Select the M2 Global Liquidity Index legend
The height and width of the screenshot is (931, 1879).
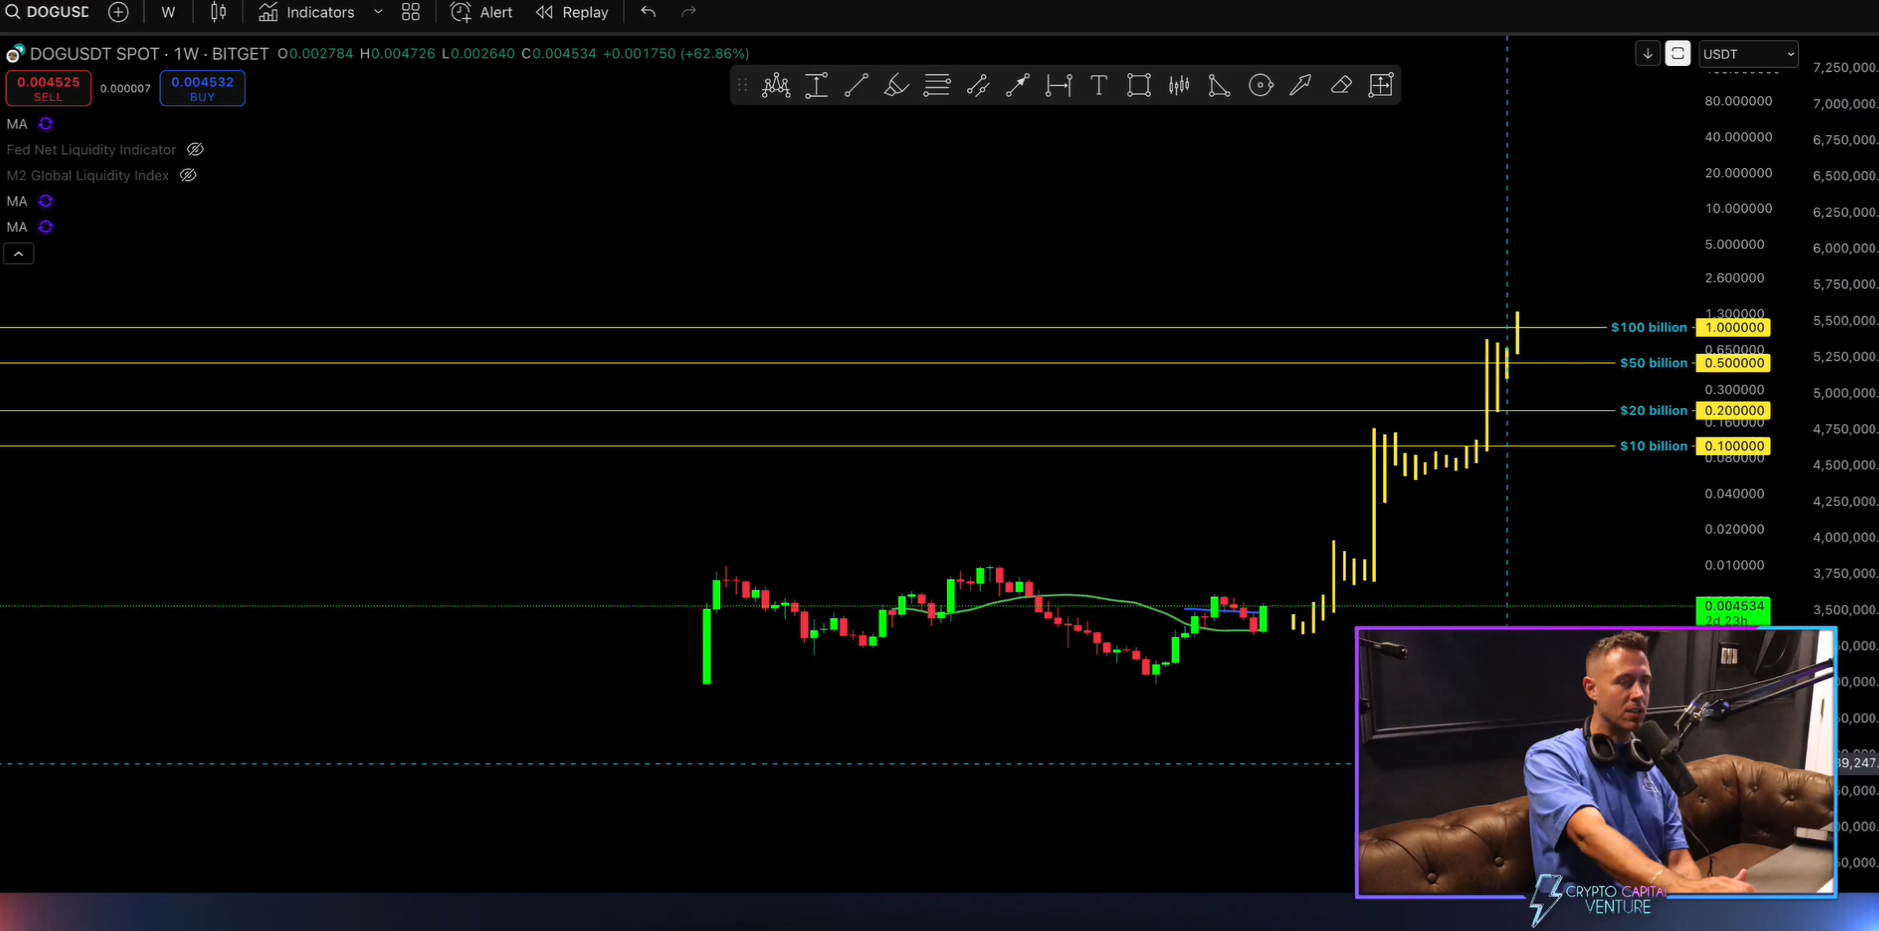click(x=88, y=175)
